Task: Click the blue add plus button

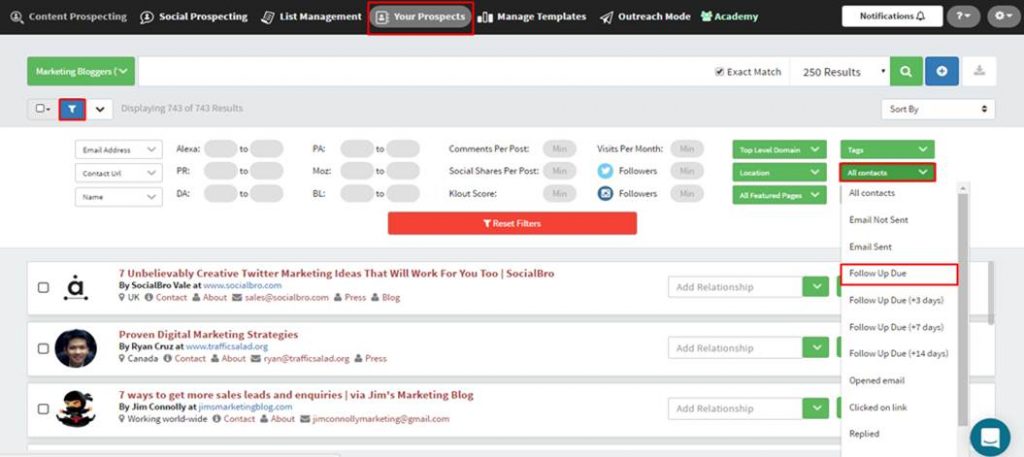Action: click(942, 72)
